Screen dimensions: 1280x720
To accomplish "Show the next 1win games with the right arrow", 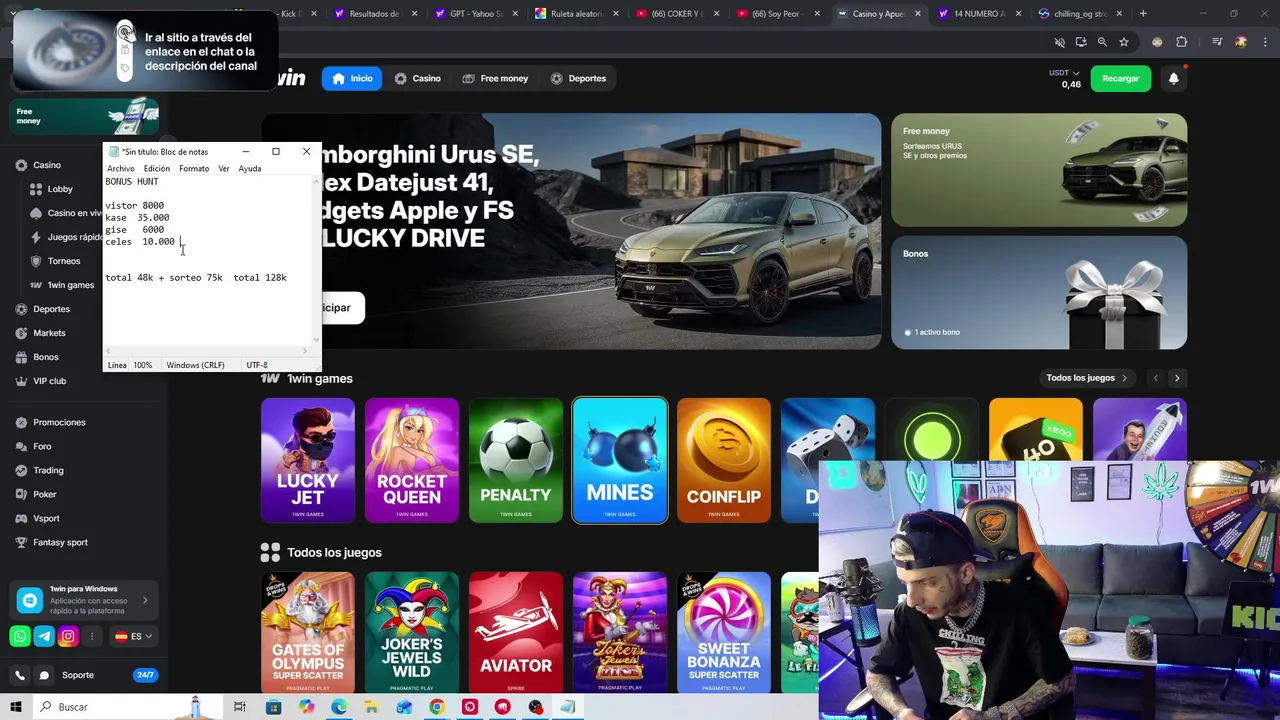I will 1177,378.
